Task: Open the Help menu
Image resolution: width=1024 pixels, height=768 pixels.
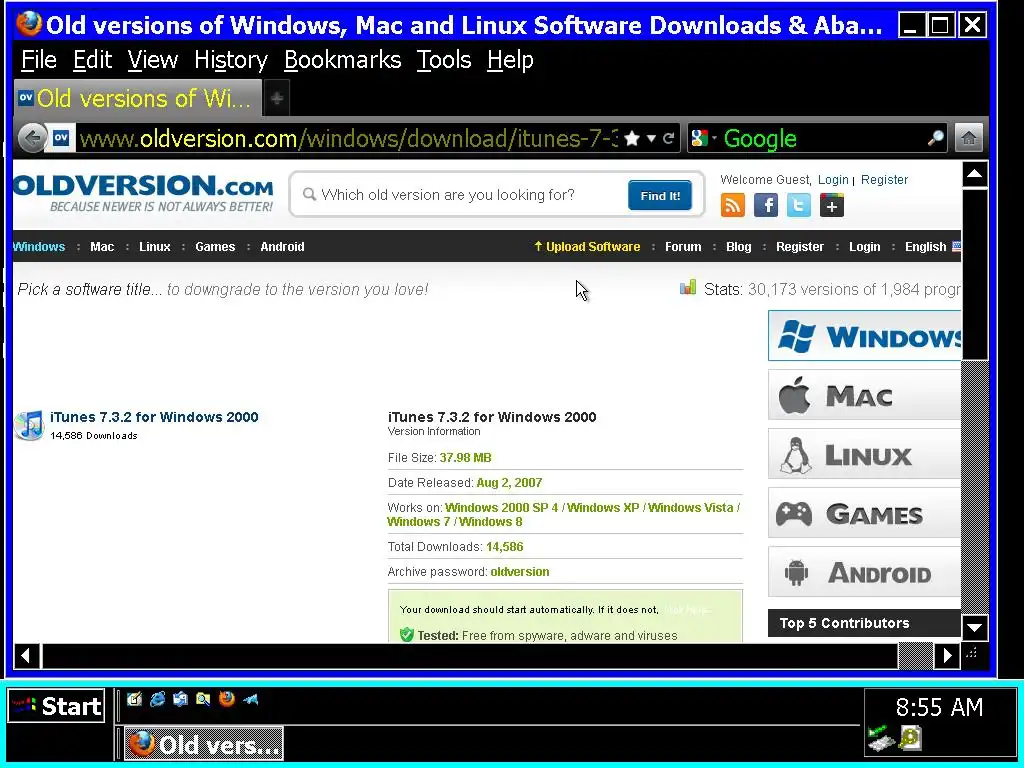Action: pyautogui.click(x=510, y=60)
